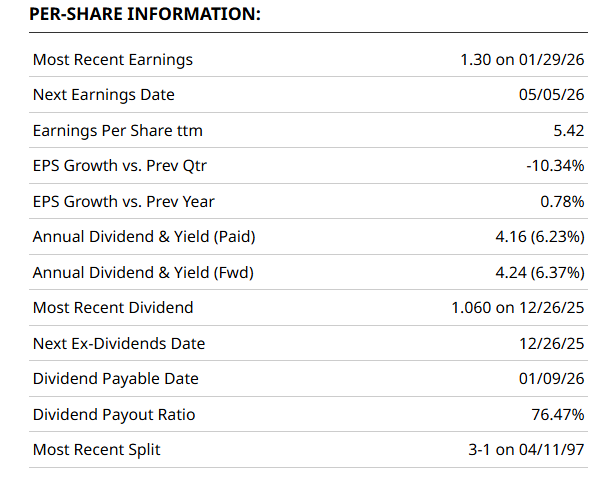Select Annual Dividend & Yield (Paid) label
The width and height of the screenshot is (612, 486).
[140, 237]
